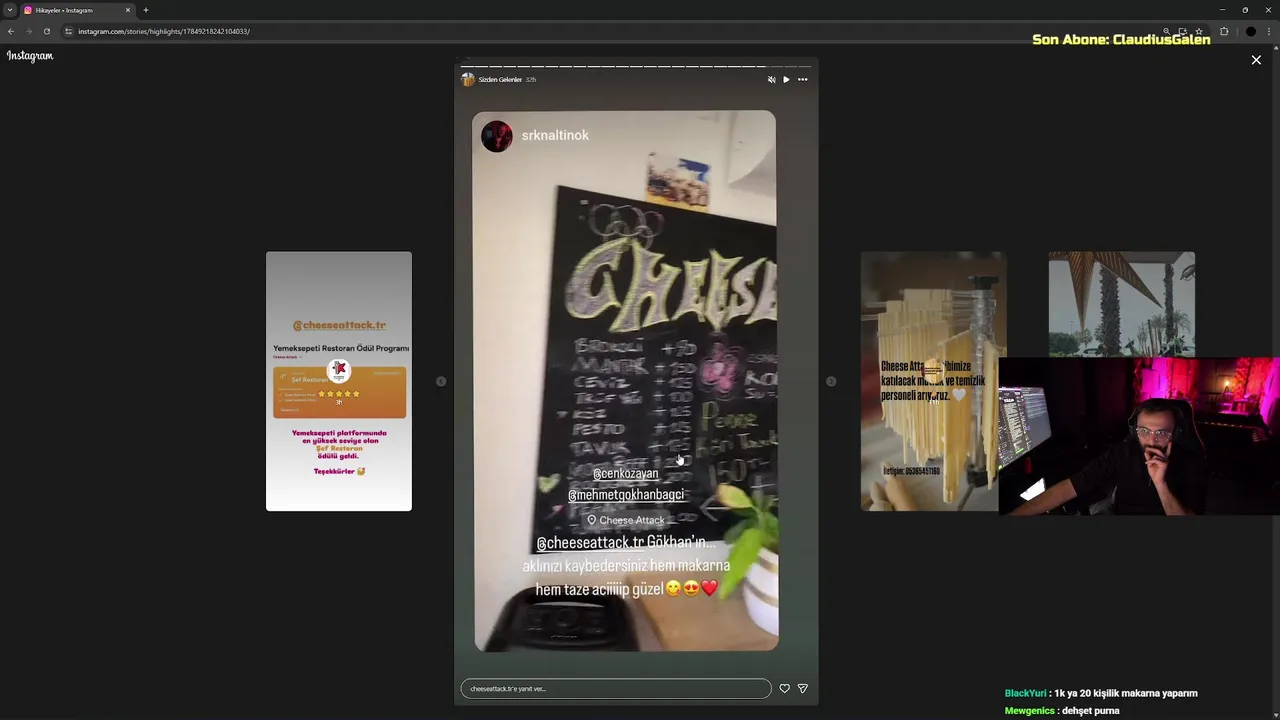This screenshot has height=720, width=1280.
Task: Click the reply to cheeseattack.tr input field
Action: tap(616, 688)
